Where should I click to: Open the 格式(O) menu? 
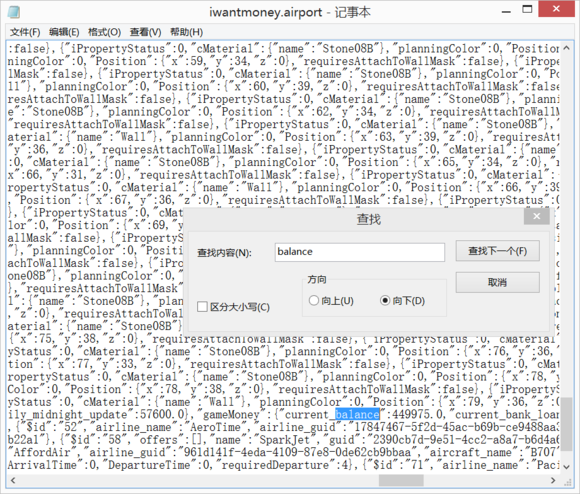(x=104, y=32)
